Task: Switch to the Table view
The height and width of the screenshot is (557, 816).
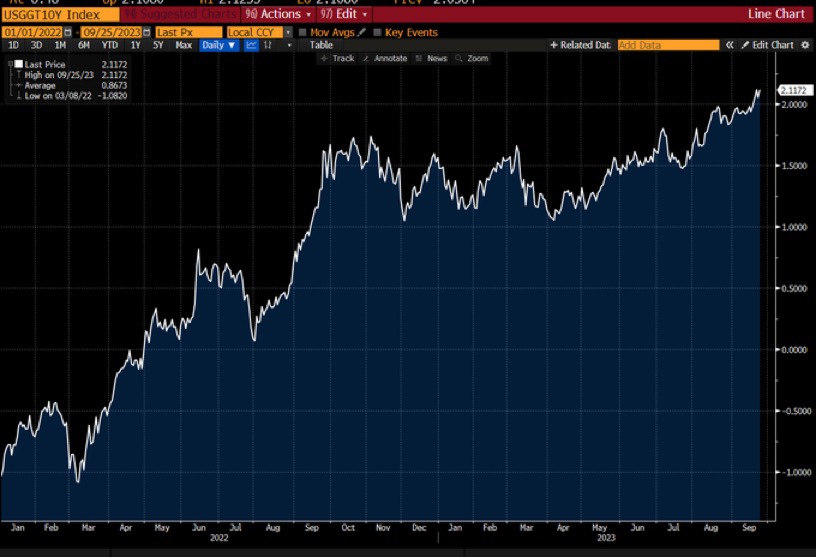Action: [x=321, y=45]
